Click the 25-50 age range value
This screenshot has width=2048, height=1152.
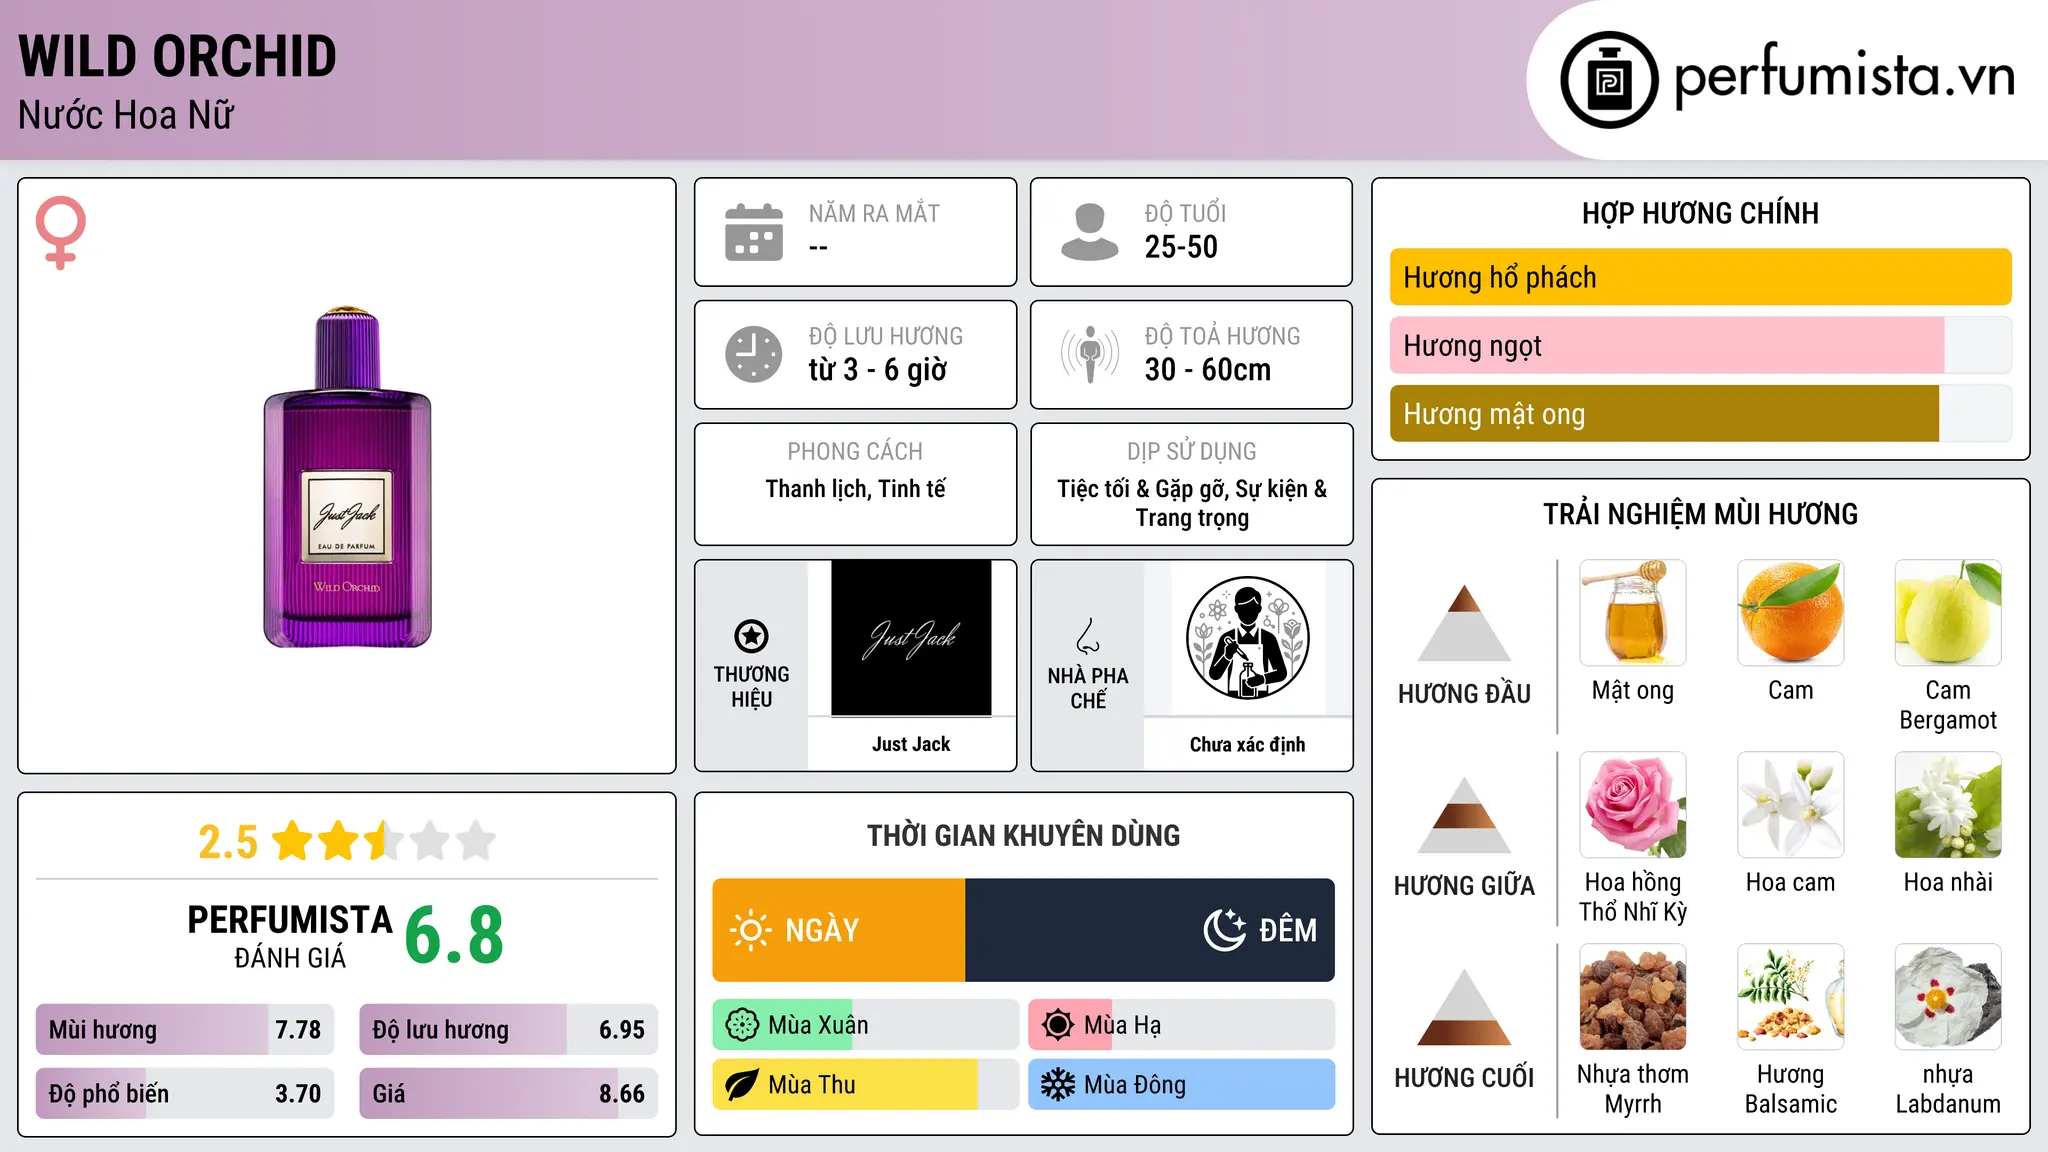pos(1181,247)
